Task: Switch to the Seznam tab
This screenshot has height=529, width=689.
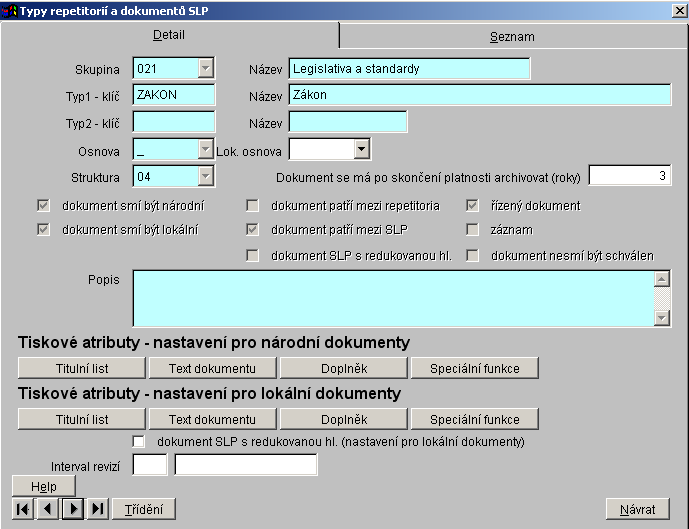Action: tap(512, 36)
